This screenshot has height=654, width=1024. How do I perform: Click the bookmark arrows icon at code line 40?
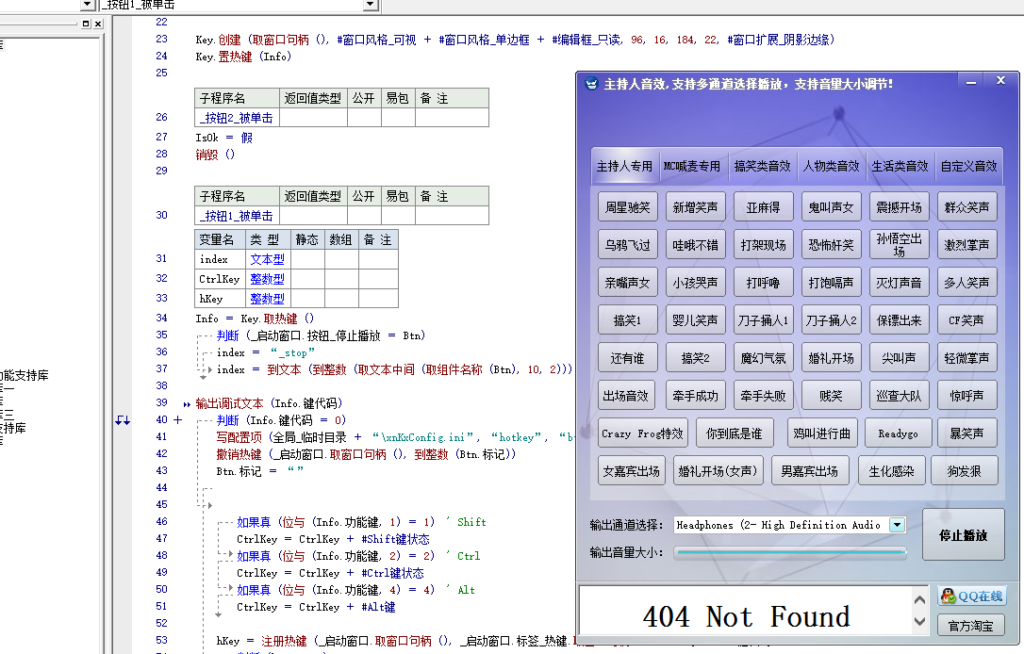121,419
